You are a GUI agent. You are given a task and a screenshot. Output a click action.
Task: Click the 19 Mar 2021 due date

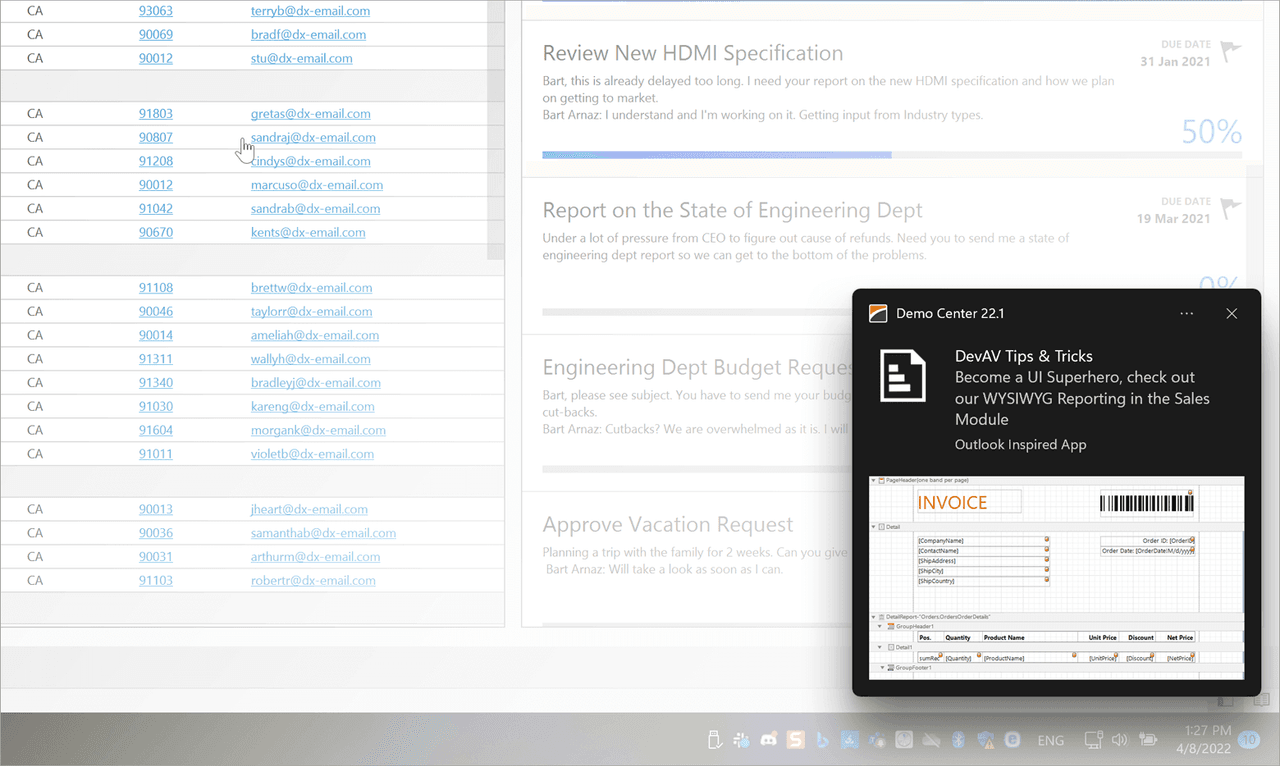[x=1174, y=218]
